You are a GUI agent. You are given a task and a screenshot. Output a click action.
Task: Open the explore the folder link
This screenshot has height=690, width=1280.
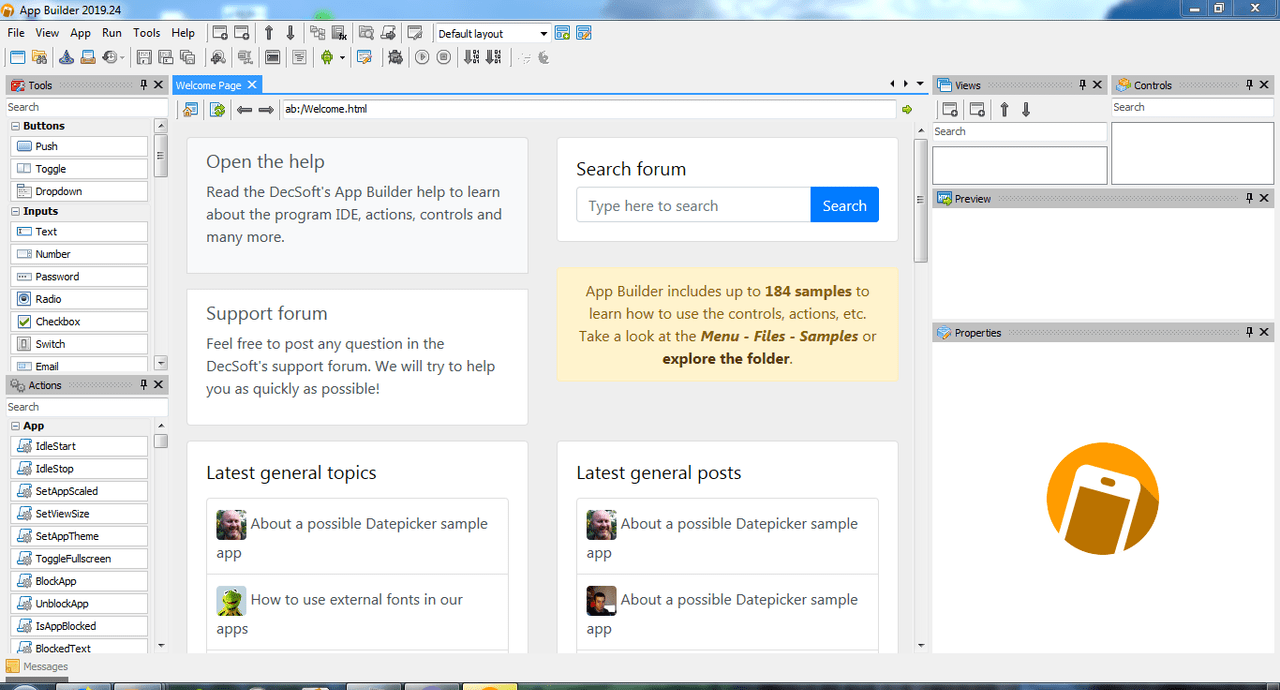point(726,358)
